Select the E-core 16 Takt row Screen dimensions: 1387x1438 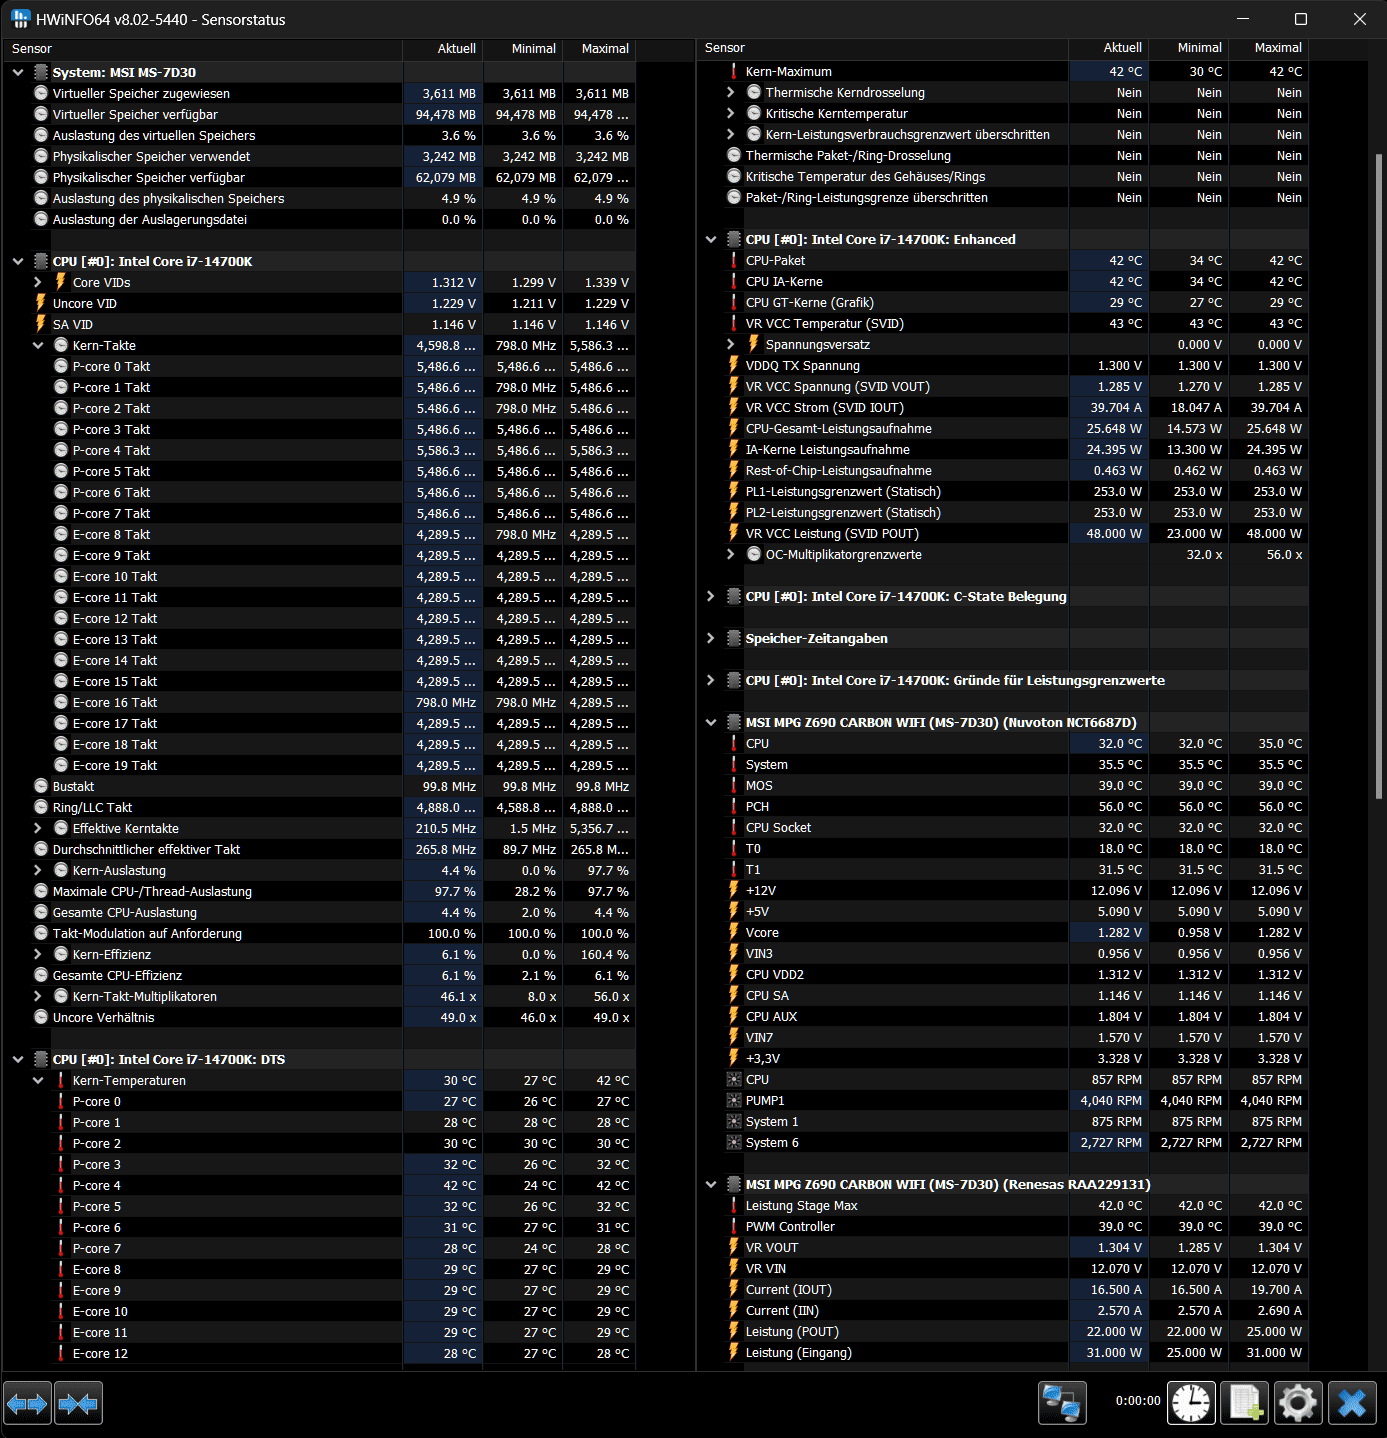point(320,702)
